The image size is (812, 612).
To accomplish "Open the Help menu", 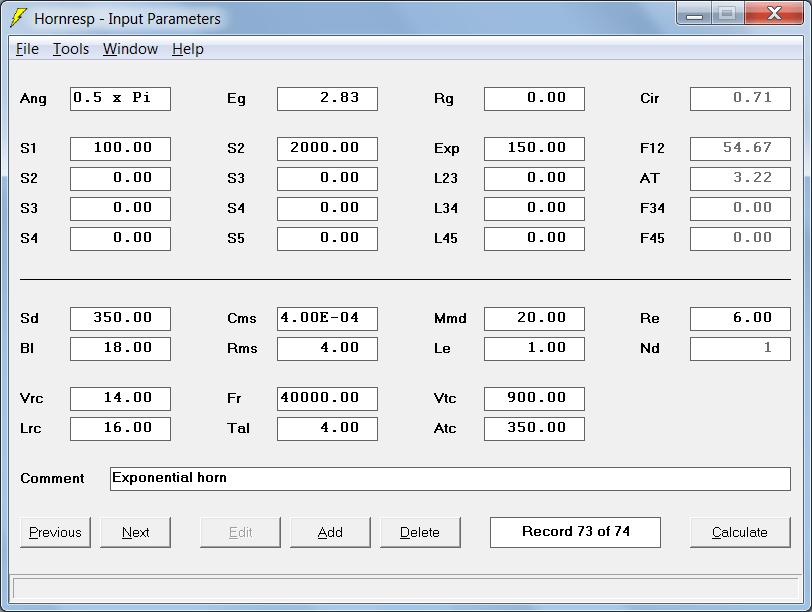I will 188,49.
